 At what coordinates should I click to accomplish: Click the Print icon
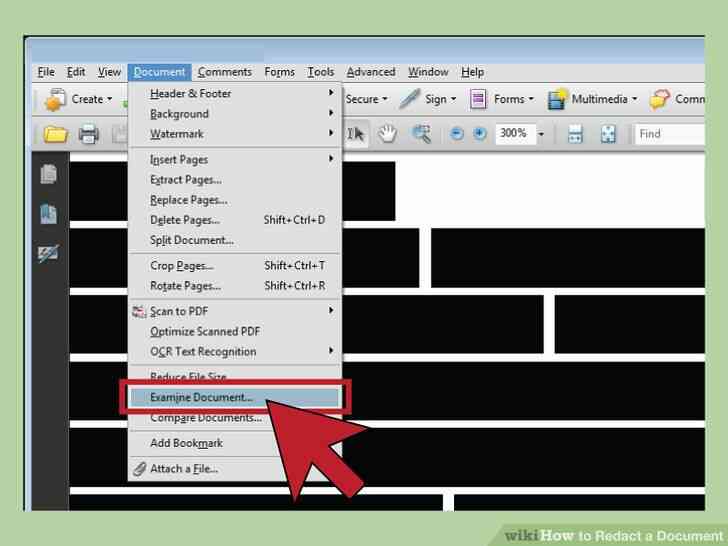[89, 134]
